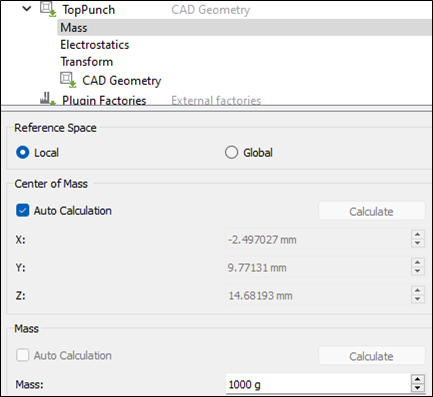Click the Y coordinate field
The image size is (433, 397).
tap(318, 267)
